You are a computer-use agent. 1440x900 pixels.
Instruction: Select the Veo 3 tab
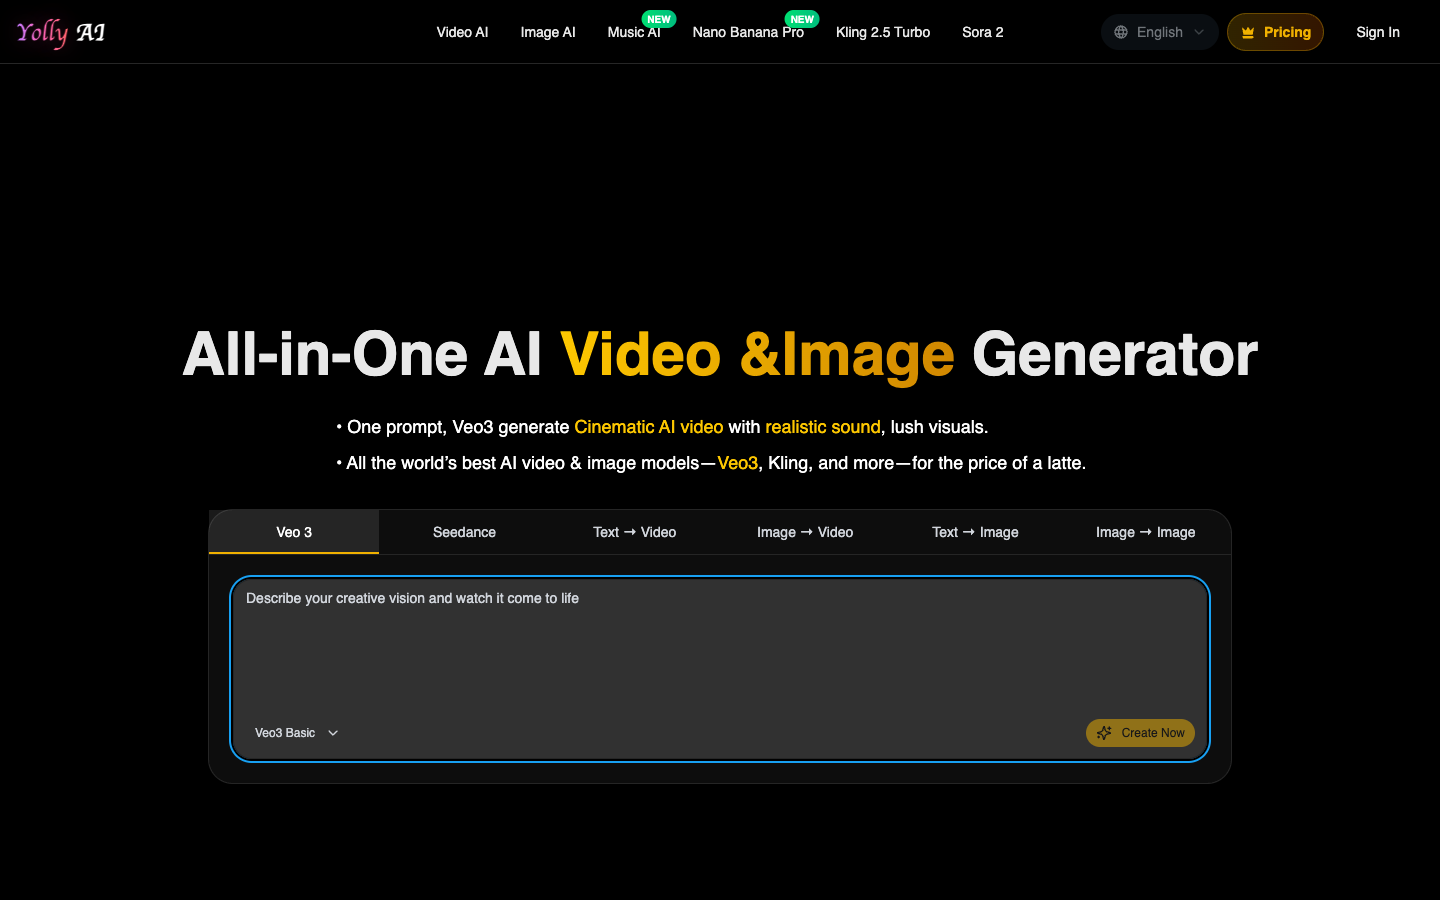click(294, 532)
